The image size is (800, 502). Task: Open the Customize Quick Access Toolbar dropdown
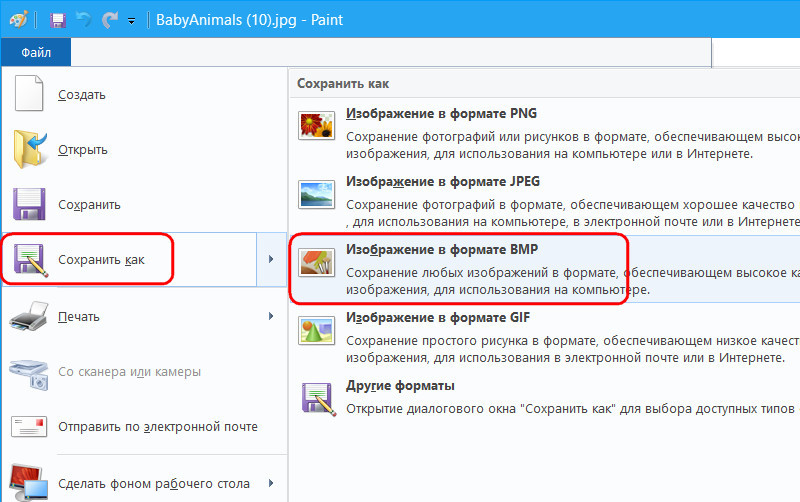[132, 20]
